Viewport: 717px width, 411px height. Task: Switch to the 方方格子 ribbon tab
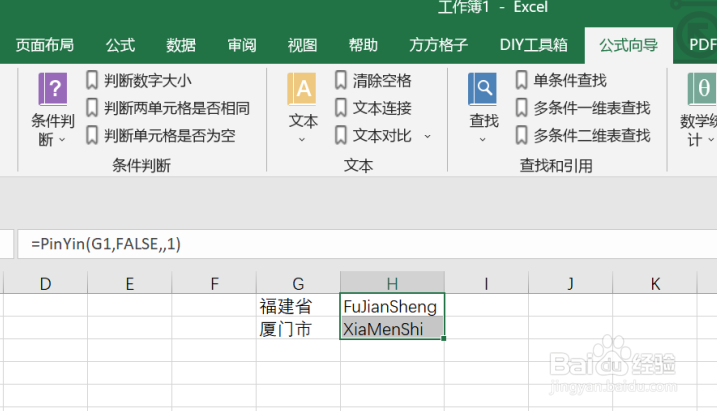pyautogui.click(x=438, y=45)
